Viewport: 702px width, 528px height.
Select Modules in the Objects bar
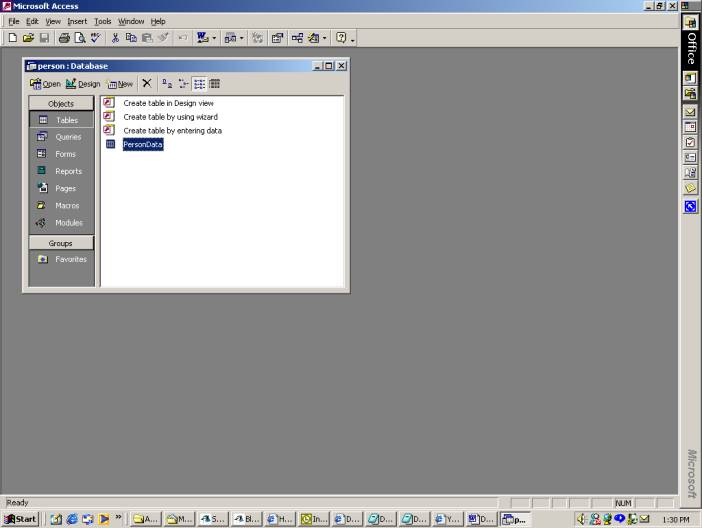61,223
